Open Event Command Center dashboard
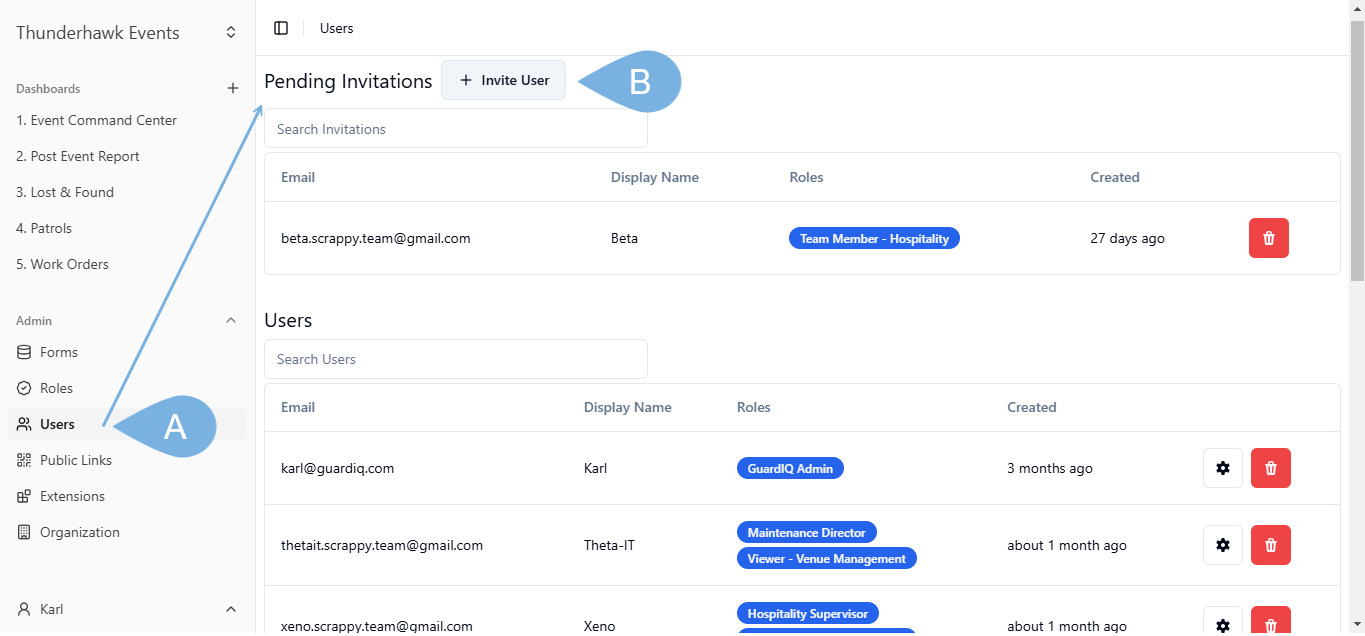Image resolution: width=1365 pixels, height=636 pixels. (96, 120)
